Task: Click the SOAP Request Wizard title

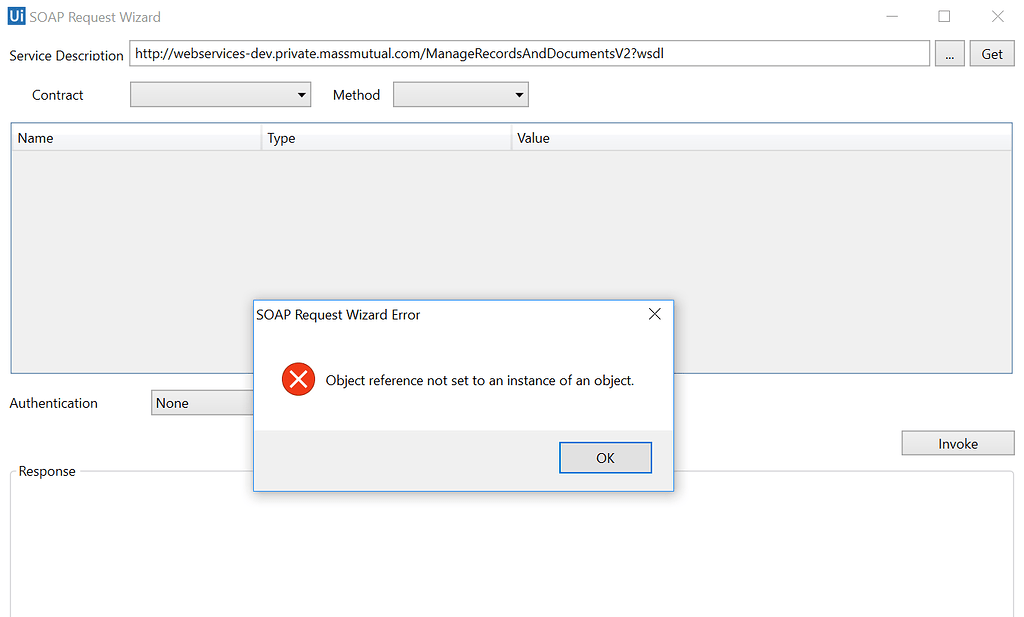Action: point(96,16)
